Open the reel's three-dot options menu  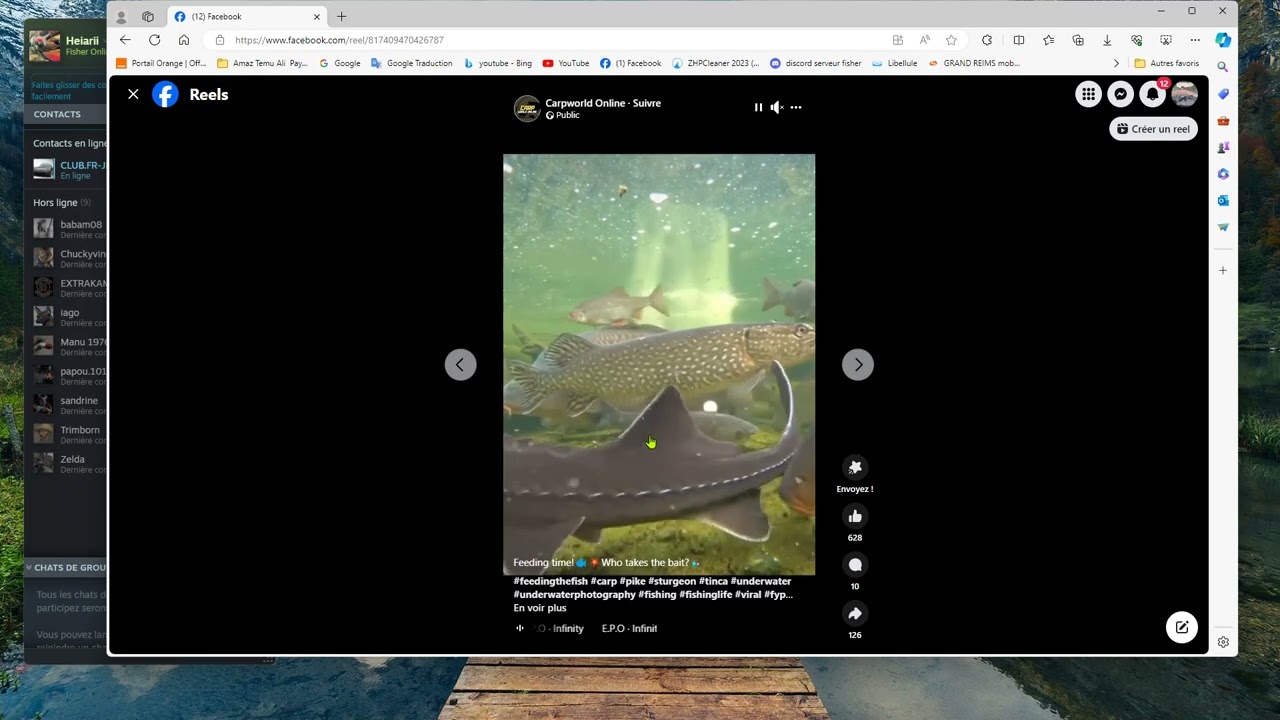click(x=796, y=107)
